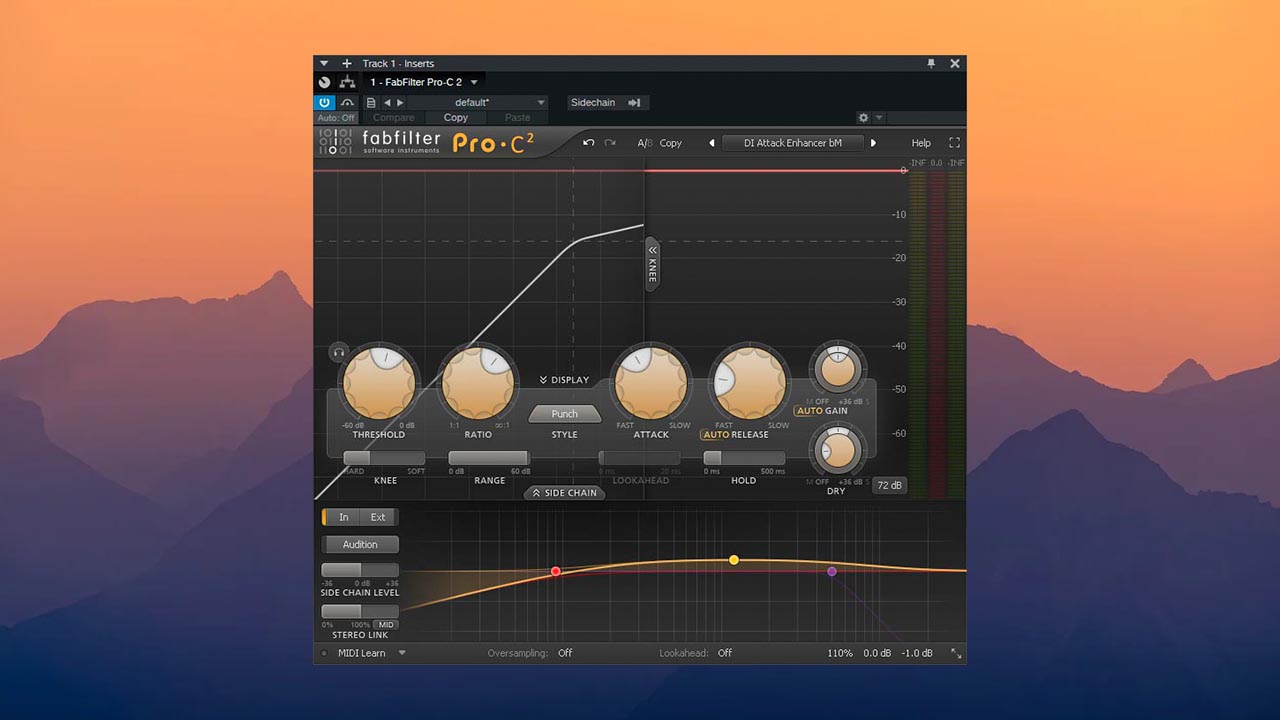Screen dimensions: 1280x720
Task: Click the yellow node on the sidechain EQ curve
Action: pos(735,560)
